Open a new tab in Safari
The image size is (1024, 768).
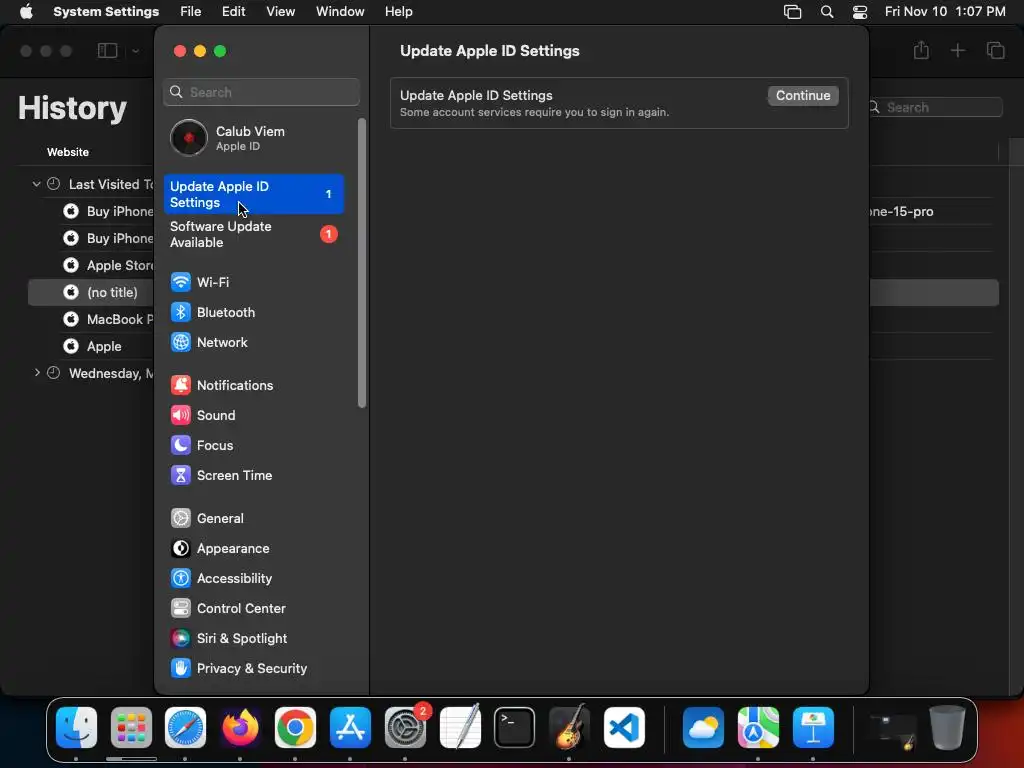coord(957,50)
